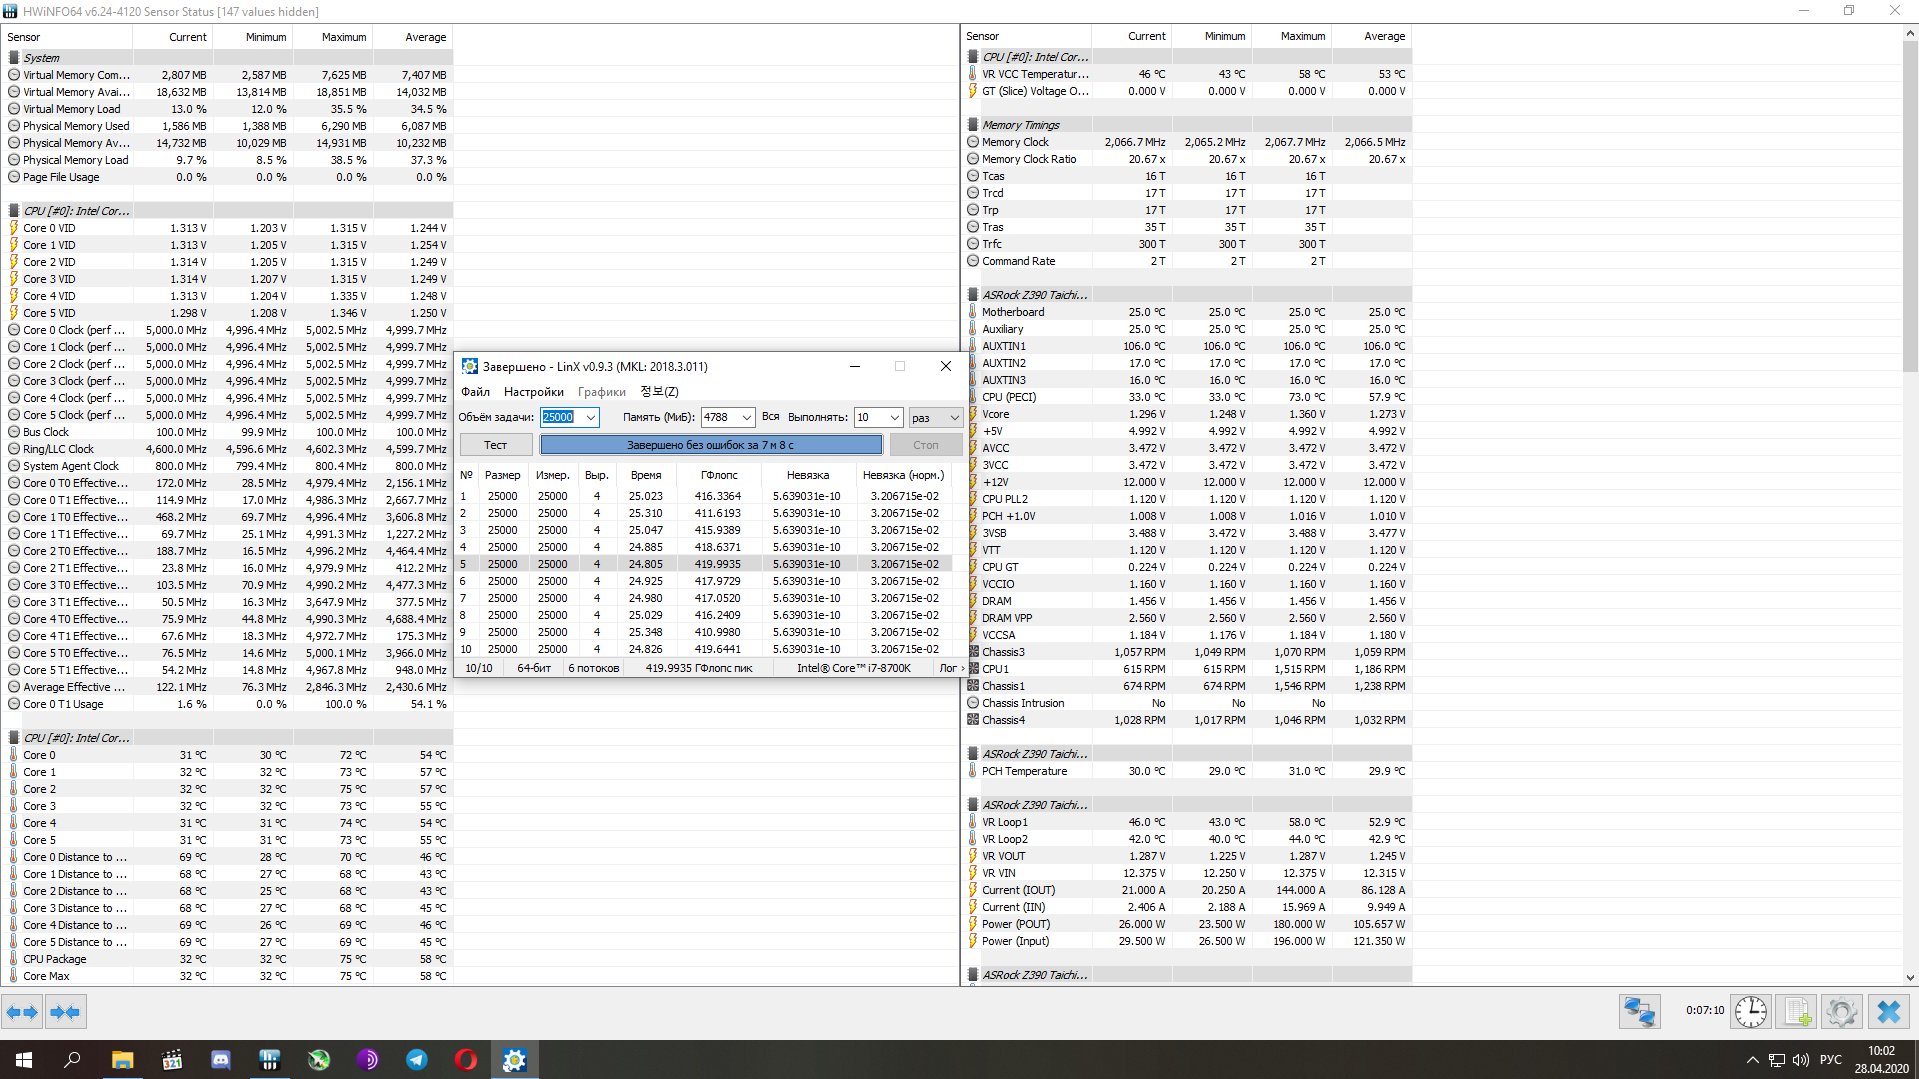Start logging with the sheet-plus icon
The width and height of the screenshot is (1919, 1079).
click(1797, 1012)
